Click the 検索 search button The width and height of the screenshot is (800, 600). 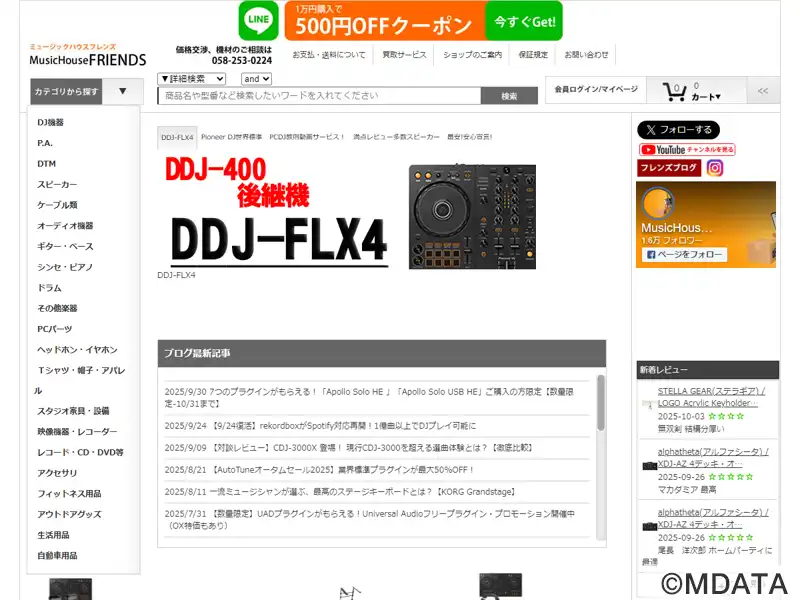[509, 96]
